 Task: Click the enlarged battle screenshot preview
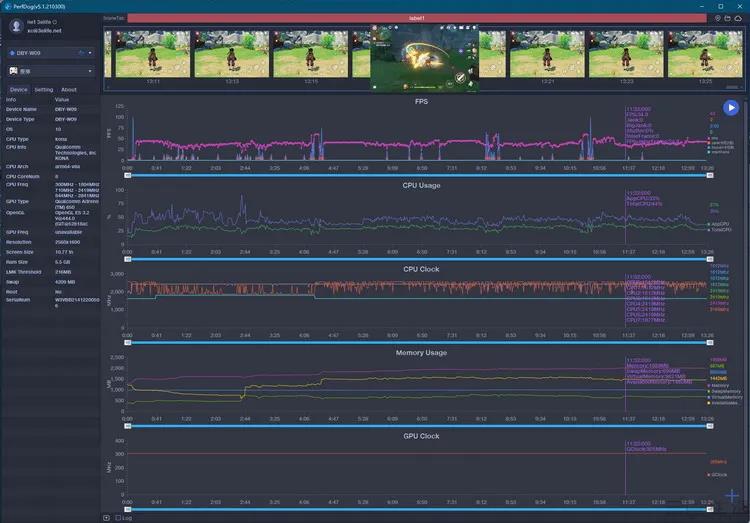[x=424, y=58]
